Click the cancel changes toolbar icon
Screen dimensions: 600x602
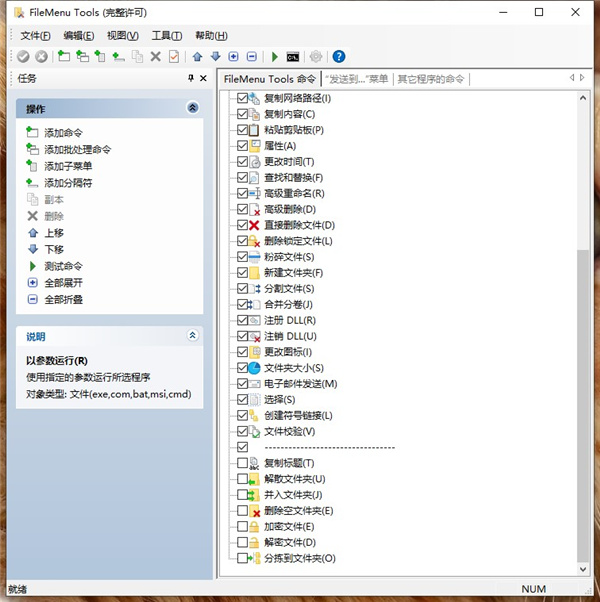41,57
